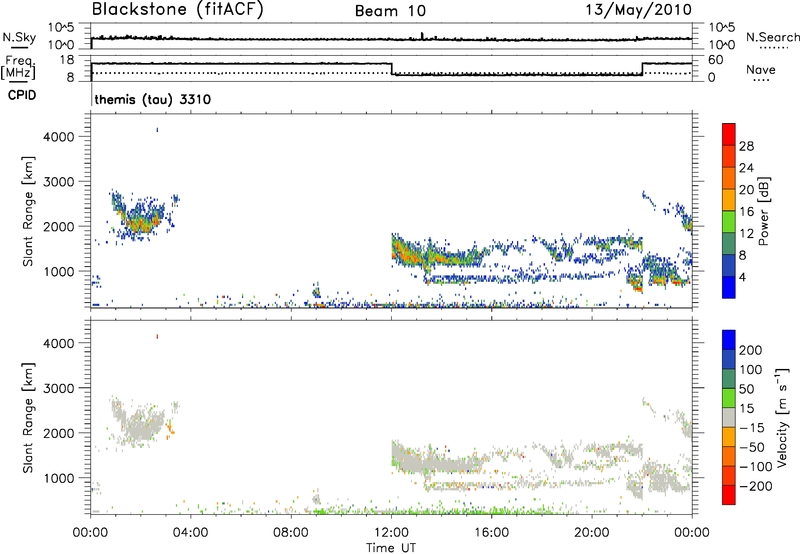
Task: Click the 16:00 time axis label
Action: tap(491, 533)
